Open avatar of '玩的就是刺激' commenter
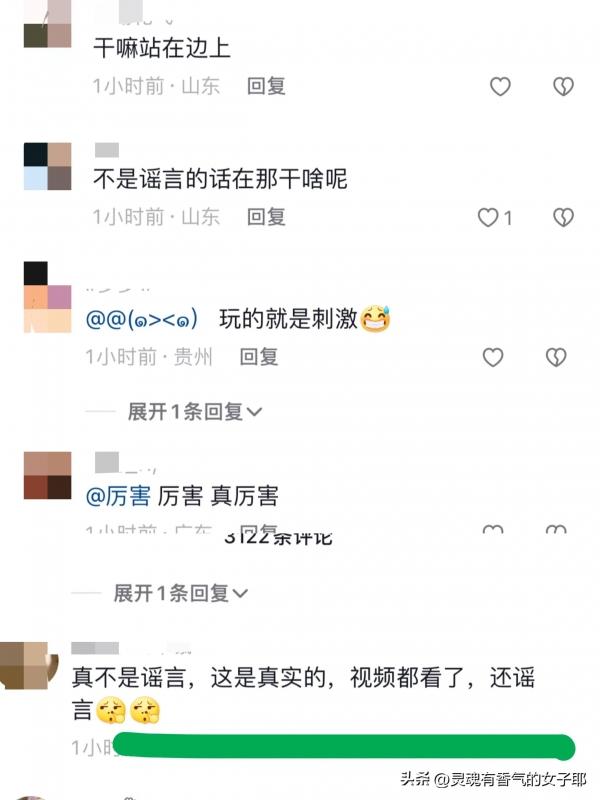Viewport: 600px width, 800px height. tap(47, 297)
